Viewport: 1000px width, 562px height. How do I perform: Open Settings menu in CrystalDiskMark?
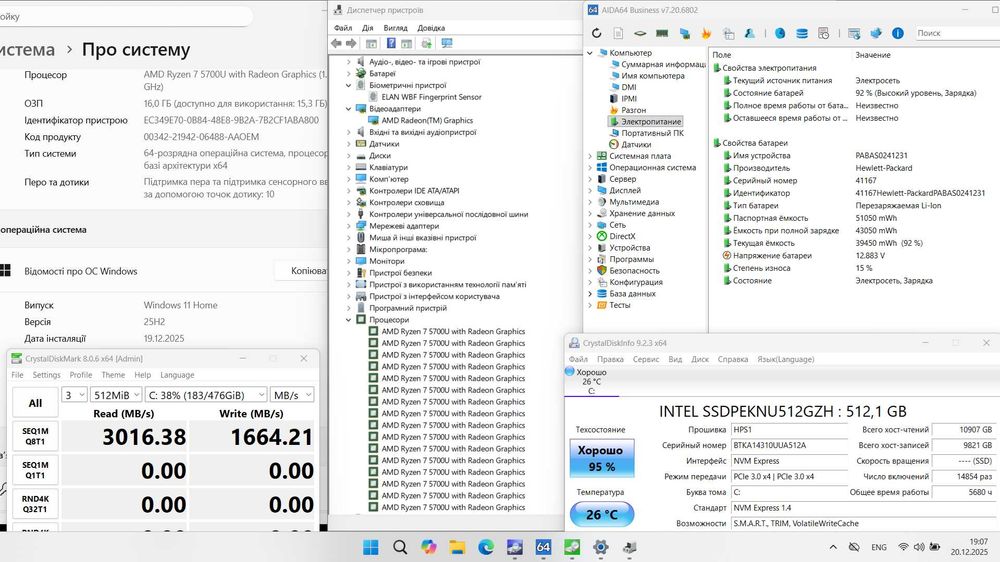(x=47, y=375)
